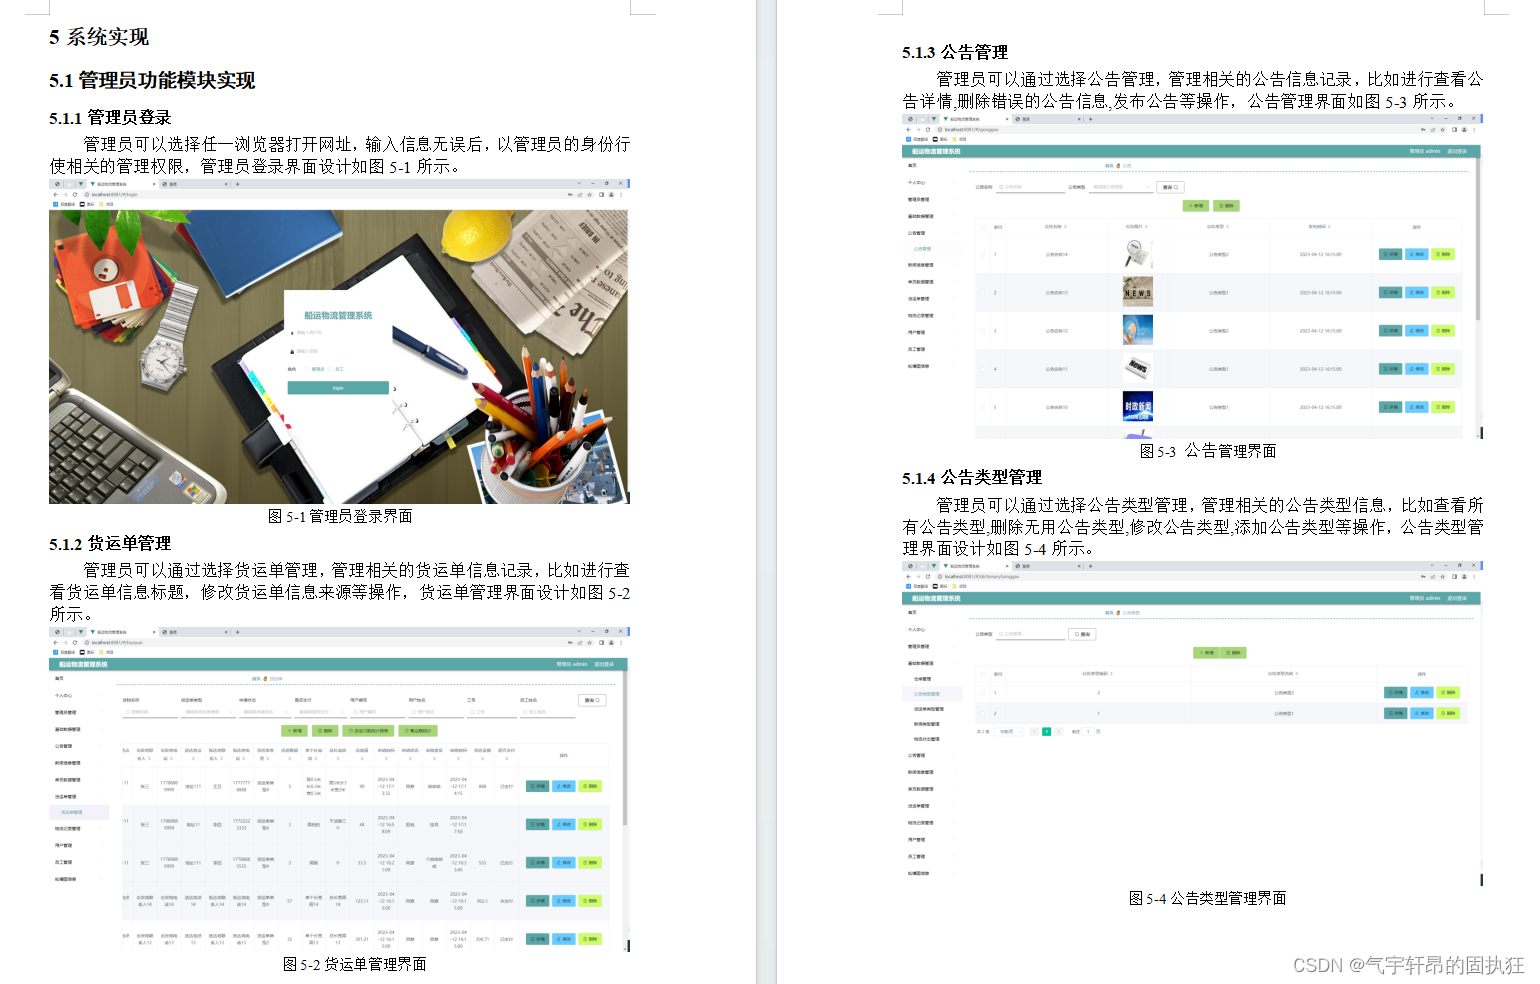Viewport: 1540px width, 984px height.
Task: Click reload icon in figure 5-1 browser
Action: 75,195
